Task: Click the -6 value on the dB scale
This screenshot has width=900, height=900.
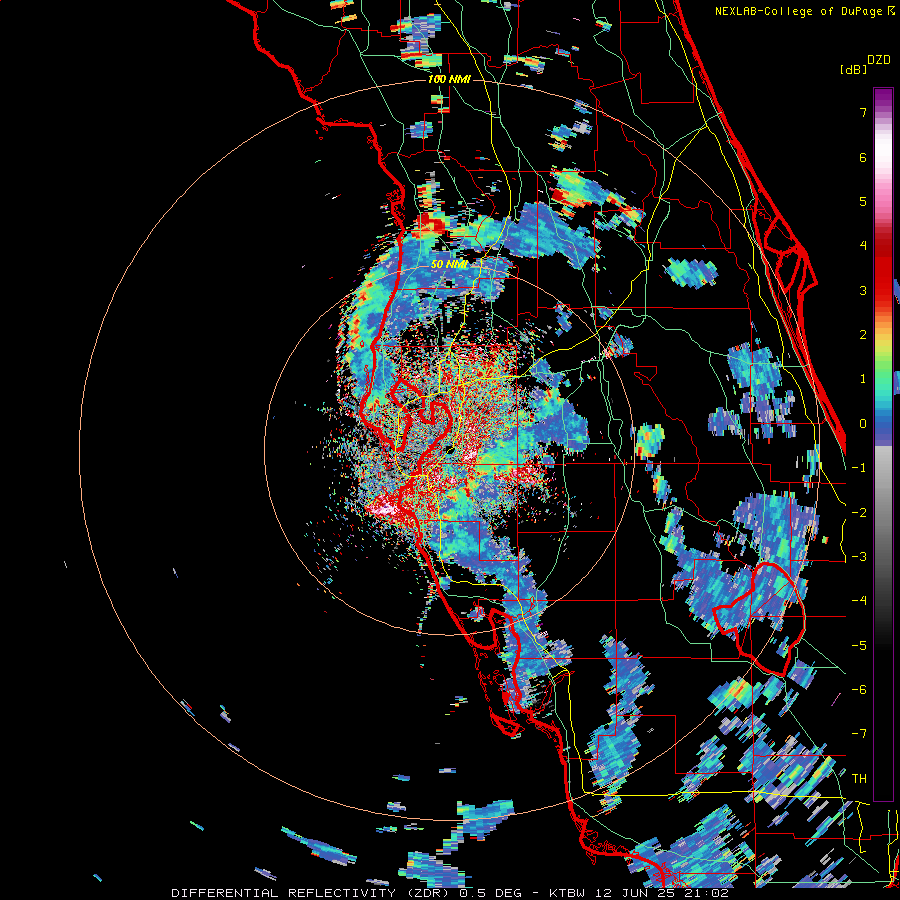Action: (859, 689)
